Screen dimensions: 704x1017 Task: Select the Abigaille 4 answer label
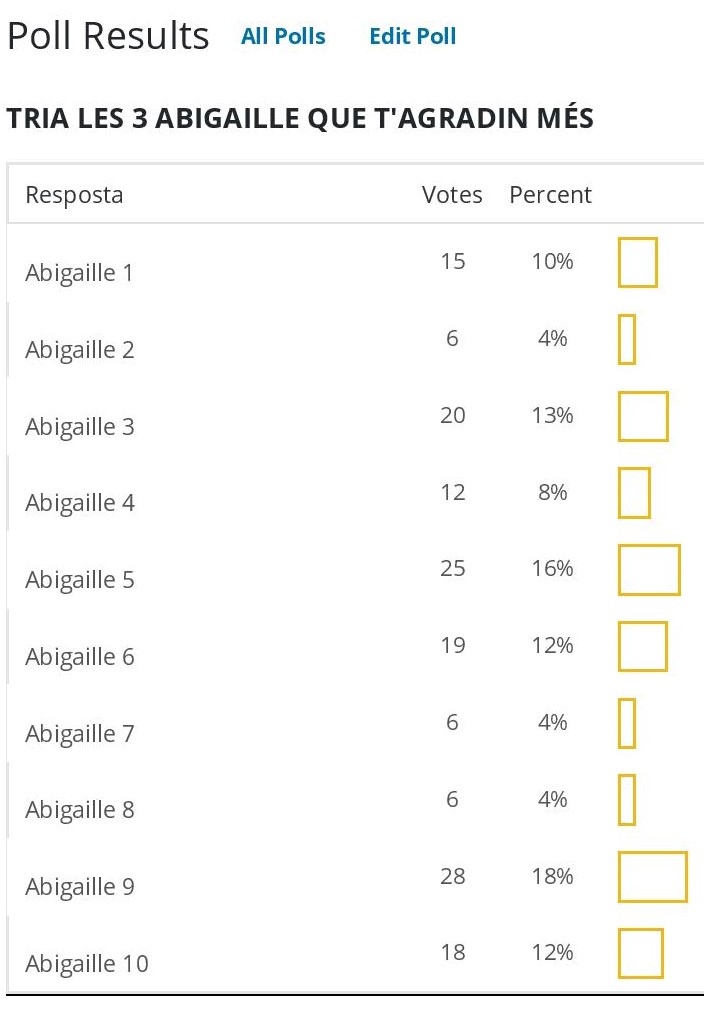click(80, 503)
